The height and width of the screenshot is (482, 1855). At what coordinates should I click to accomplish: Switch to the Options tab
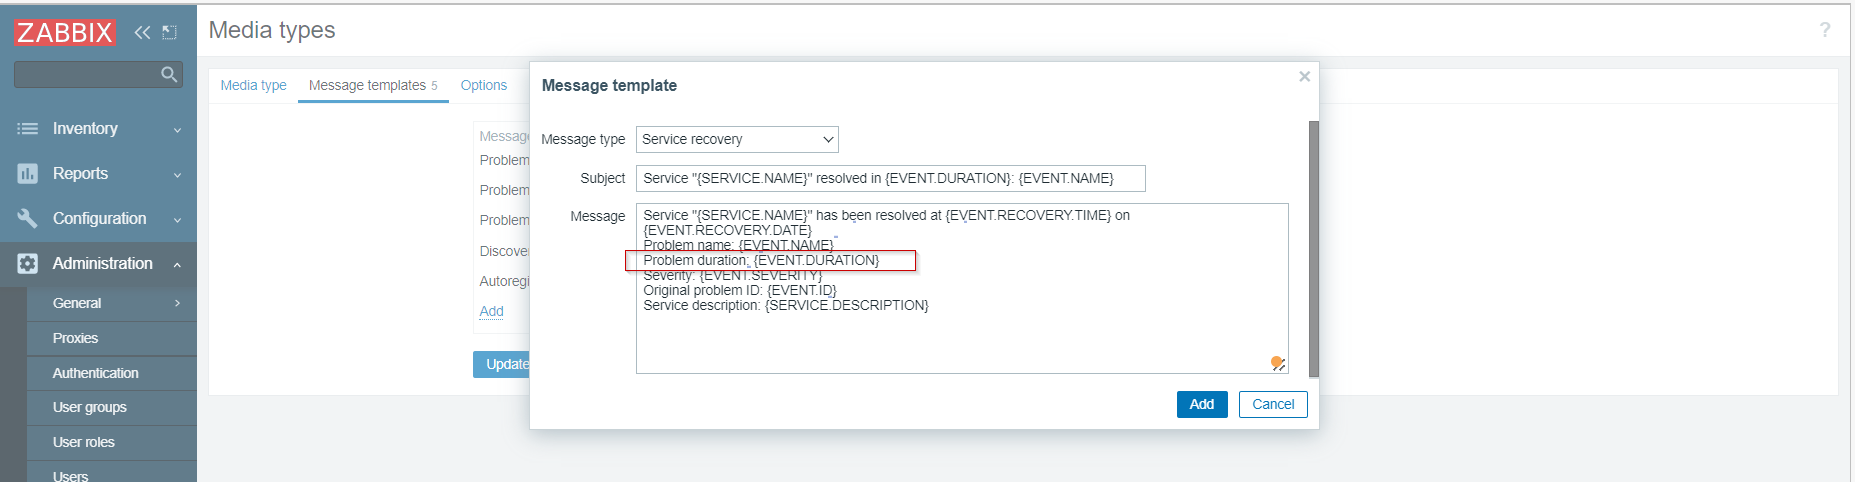(x=483, y=85)
